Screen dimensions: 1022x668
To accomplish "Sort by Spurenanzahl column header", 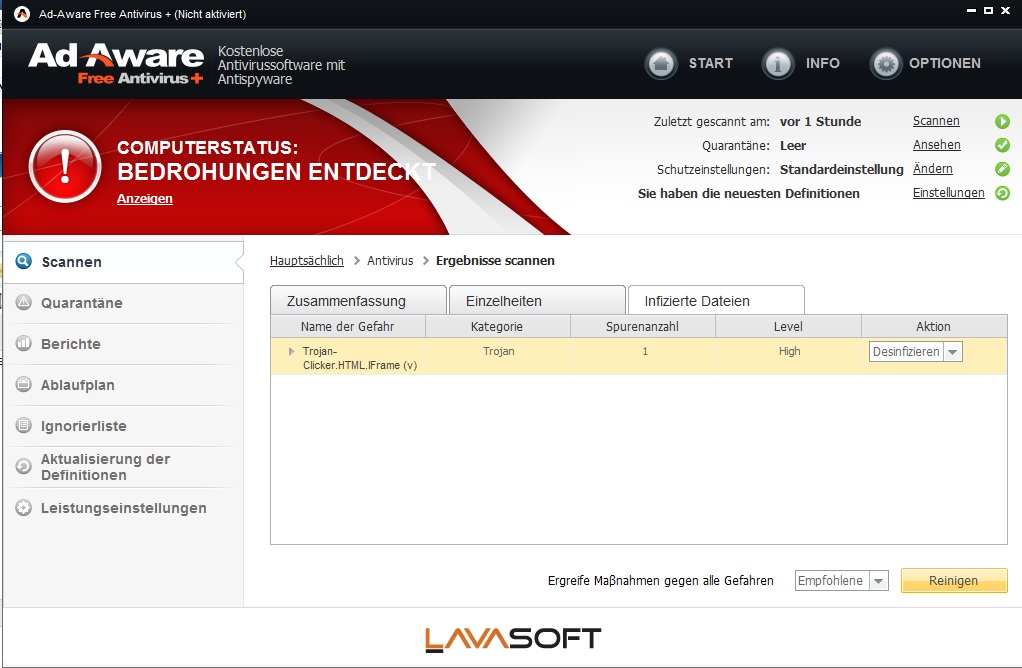I will (643, 327).
